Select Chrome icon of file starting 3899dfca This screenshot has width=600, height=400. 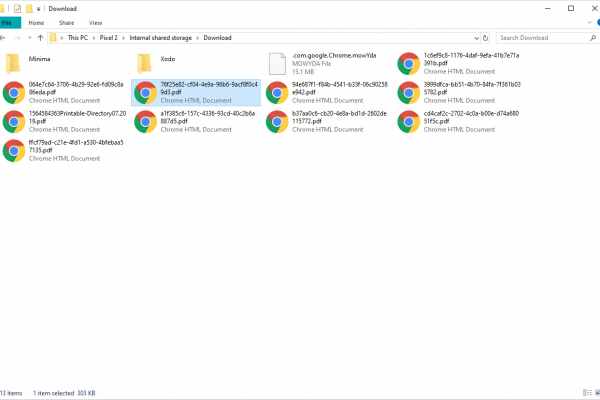(409, 93)
